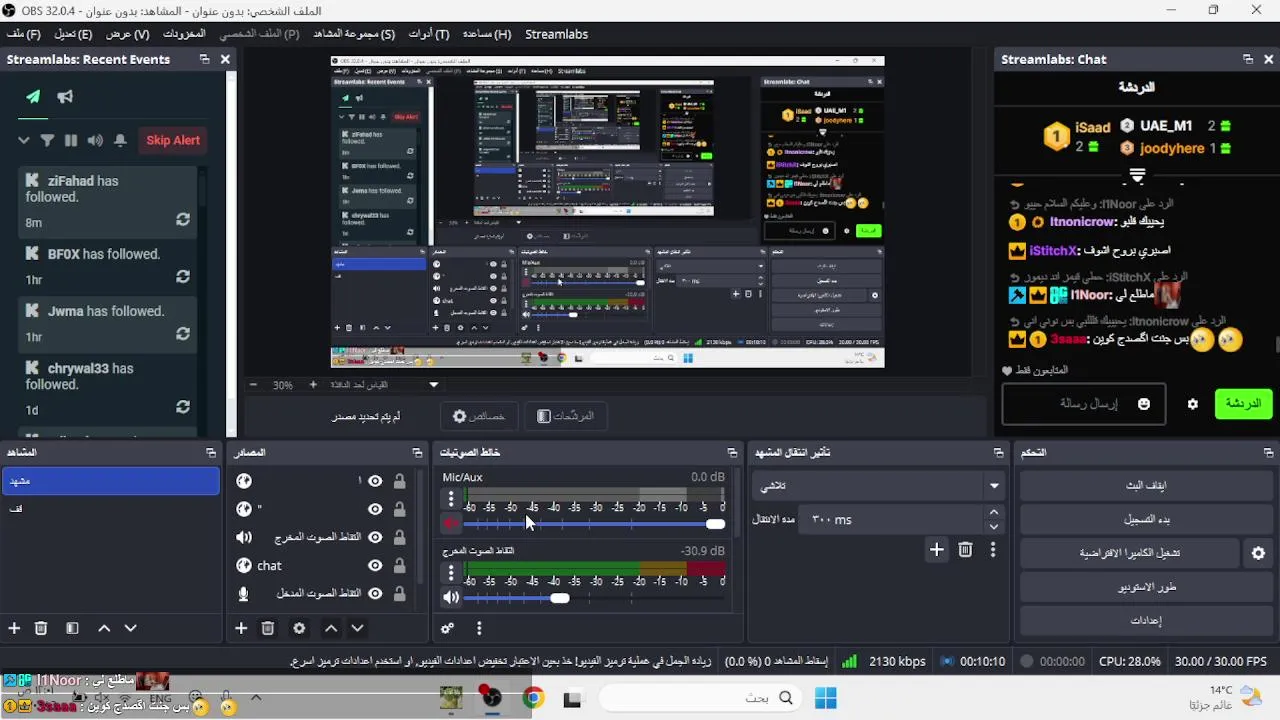Hide the audio input capture source

[x=375, y=593]
